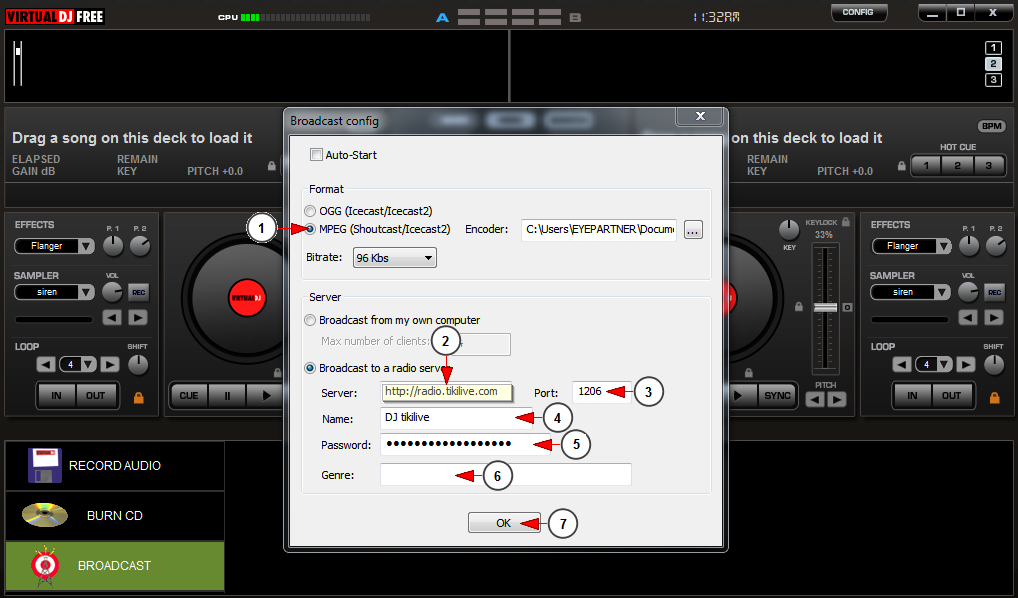Select BROADCAST option
Viewport: 1018px width, 598px height.
[x=115, y=566]
